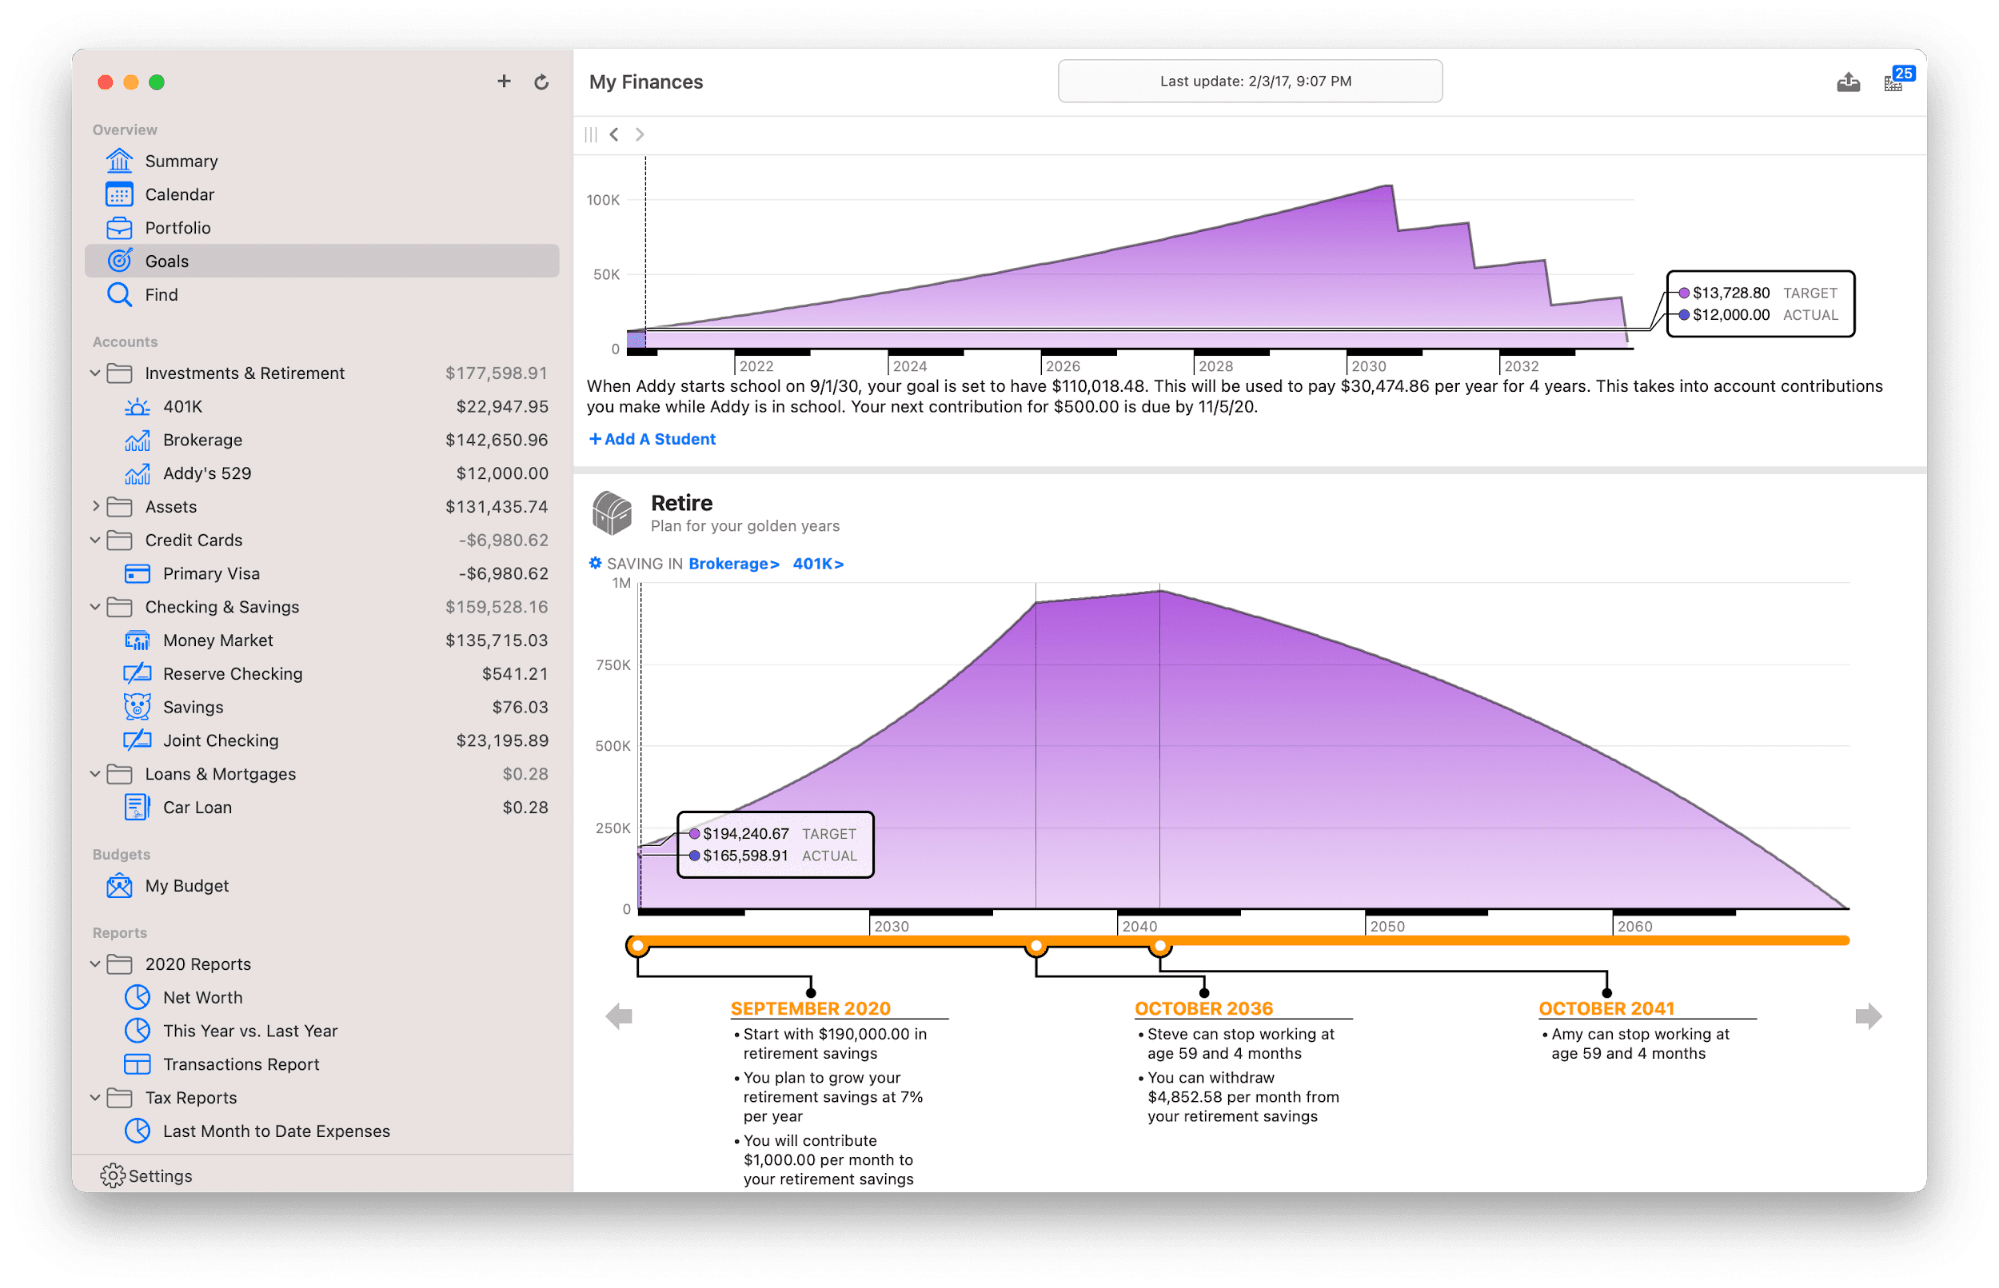Open the notifications icon with badge 25
The image size is (1999, 1288).
coord(1898,79)
